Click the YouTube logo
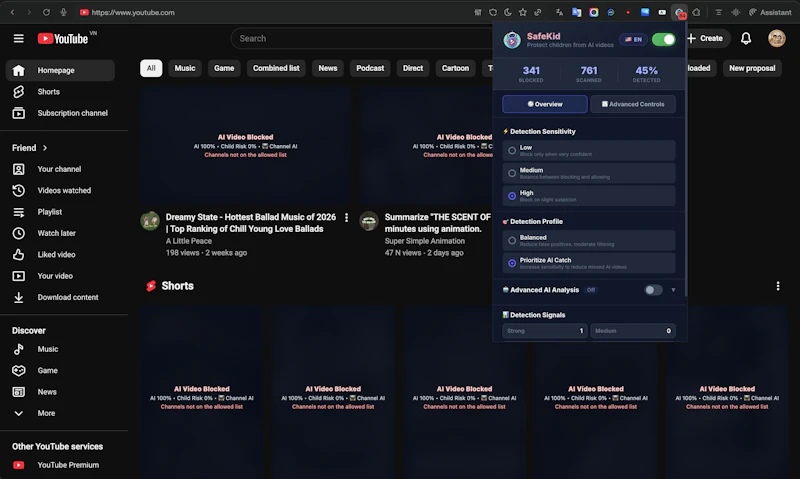The image size is (800, 479). click(63, 39)
